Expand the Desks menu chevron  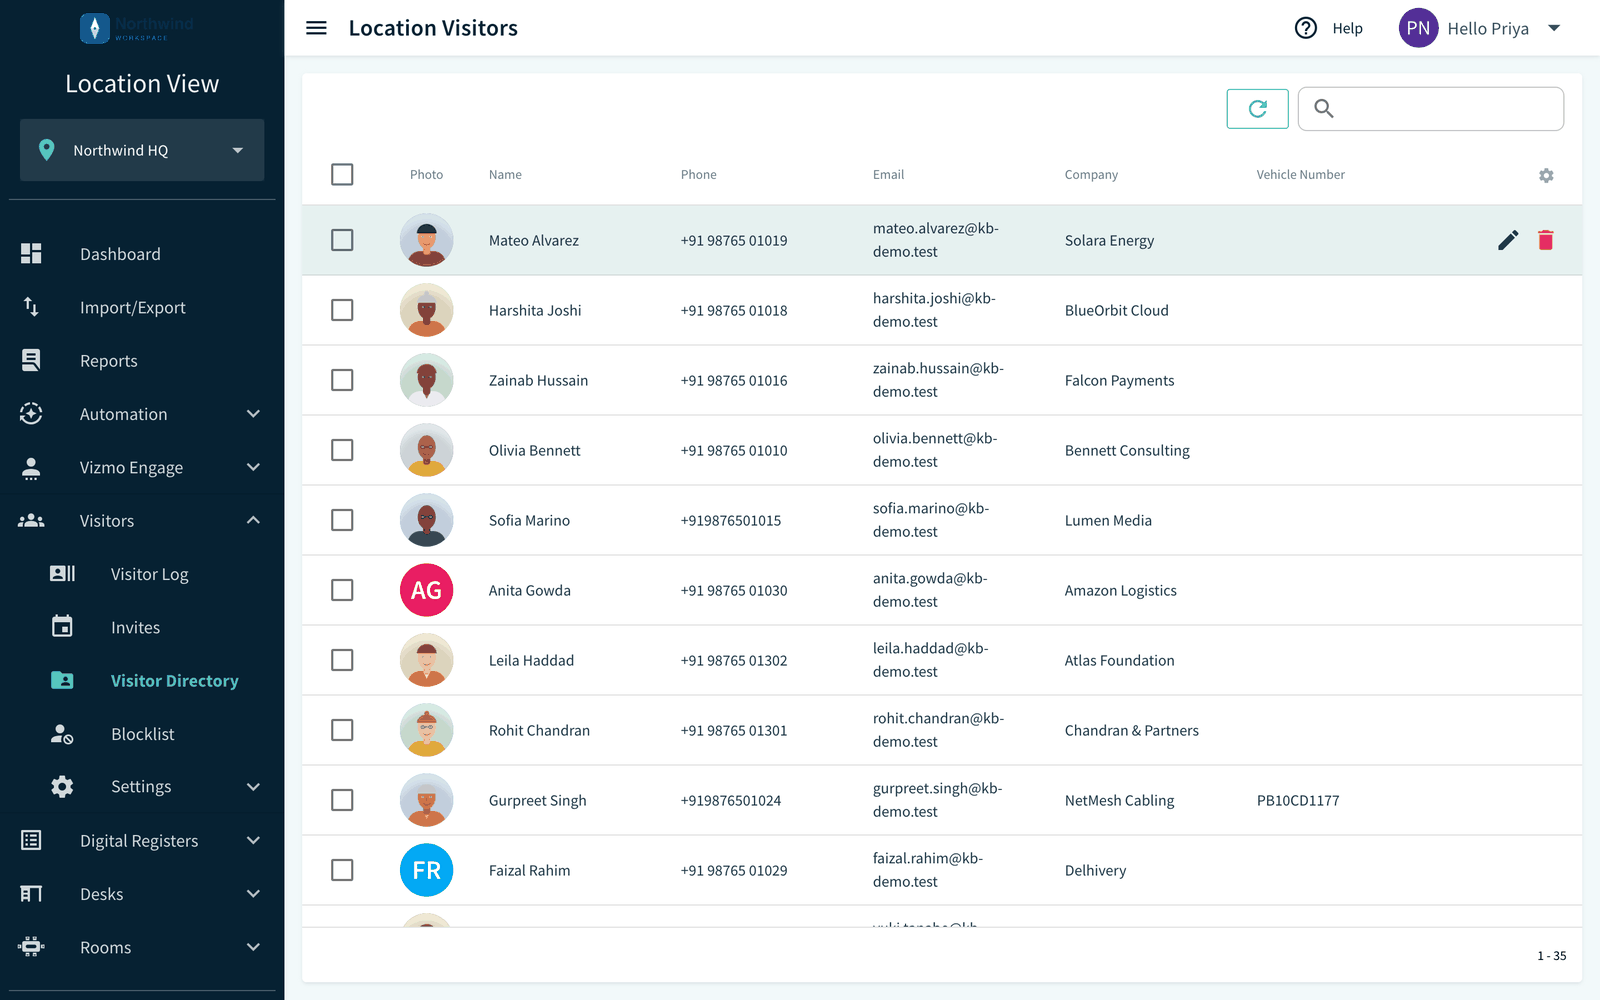[253, 894]
